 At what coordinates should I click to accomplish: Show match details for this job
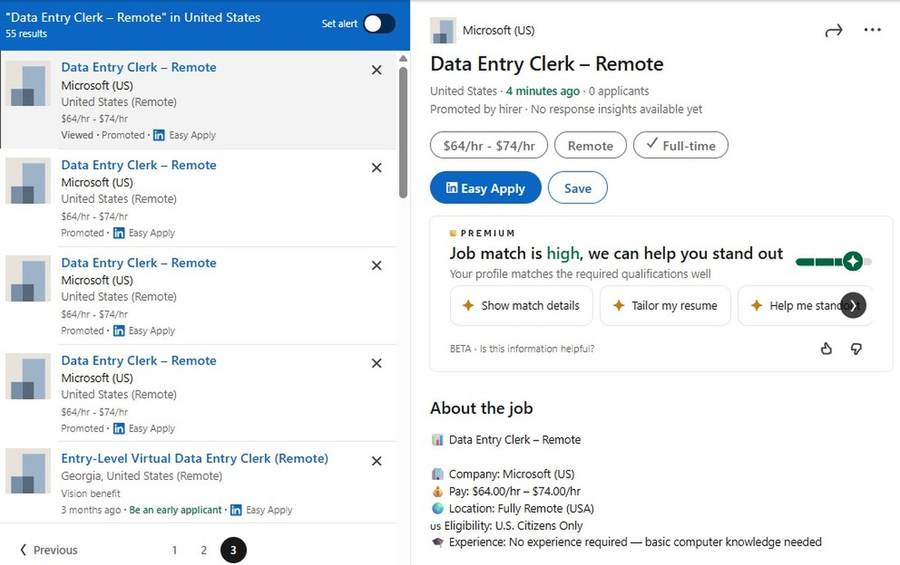click(x=521, y=305)
